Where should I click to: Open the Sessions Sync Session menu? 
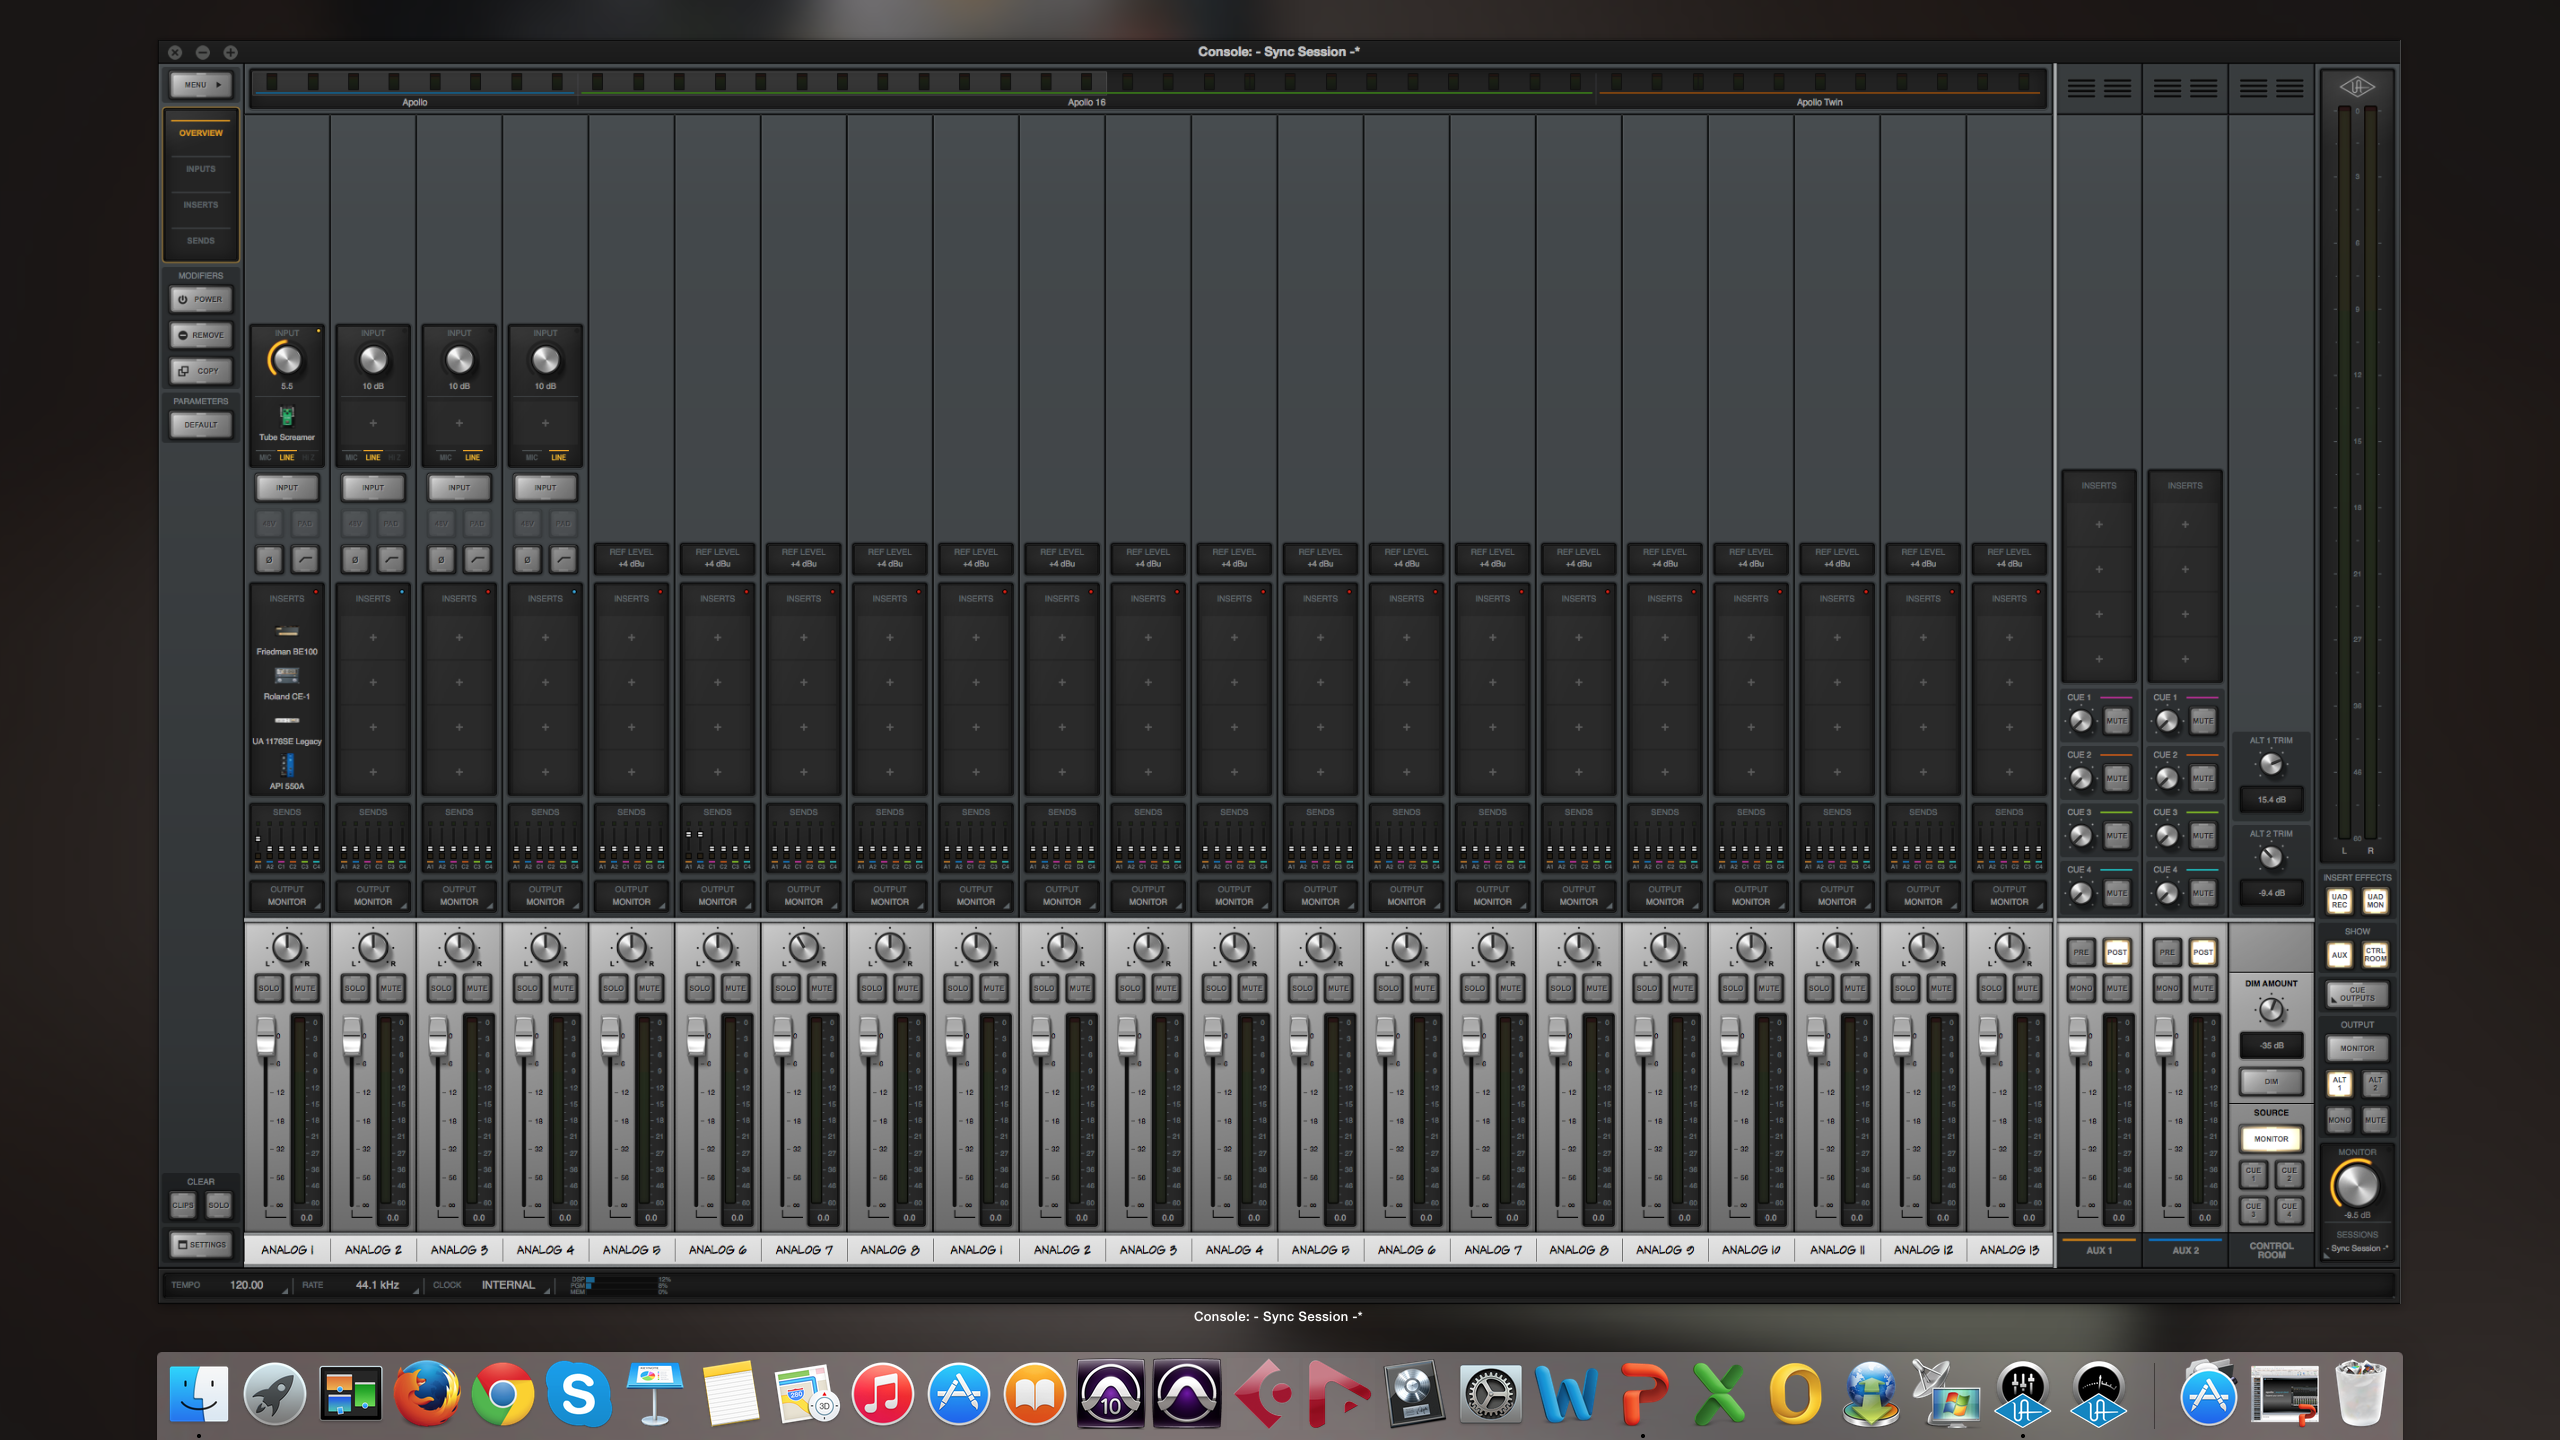click(2357, 1248)
